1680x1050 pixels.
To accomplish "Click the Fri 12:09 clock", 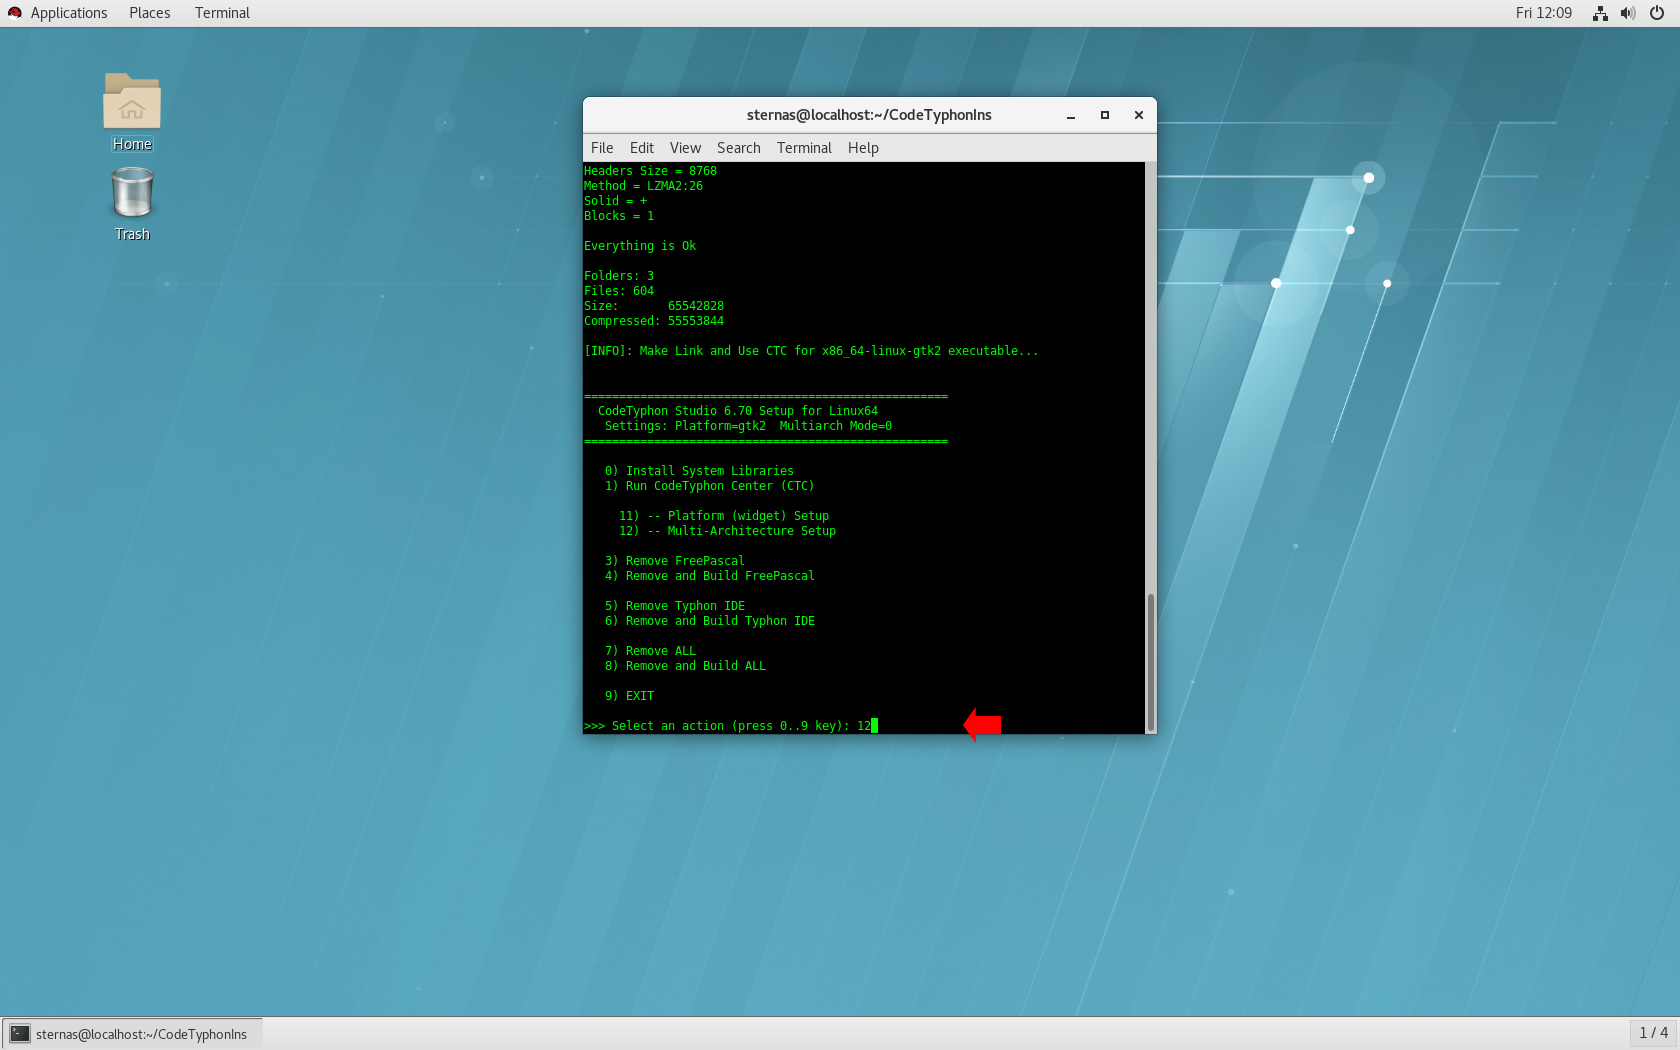I will coord(1543,13).
